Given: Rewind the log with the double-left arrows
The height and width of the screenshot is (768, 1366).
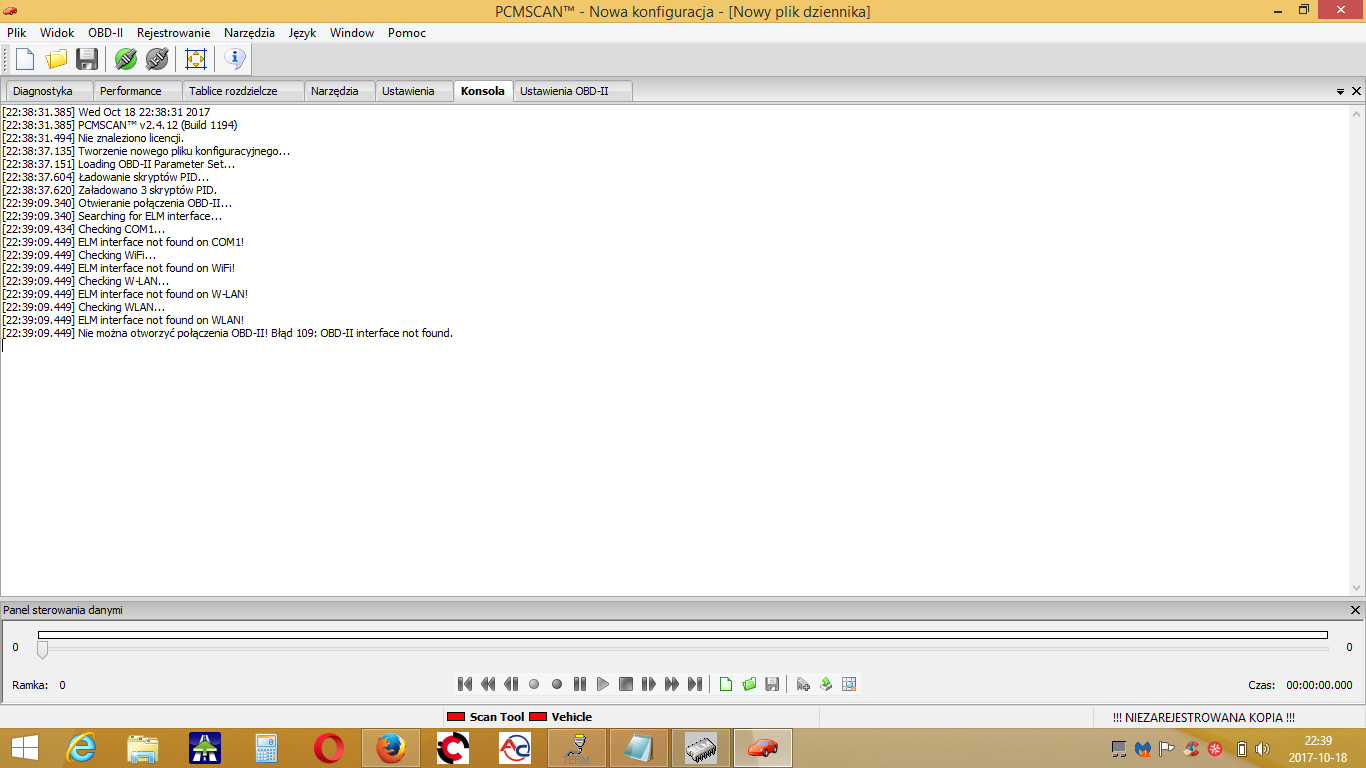Looking at the screenshot, I should [x=488, y=684].
